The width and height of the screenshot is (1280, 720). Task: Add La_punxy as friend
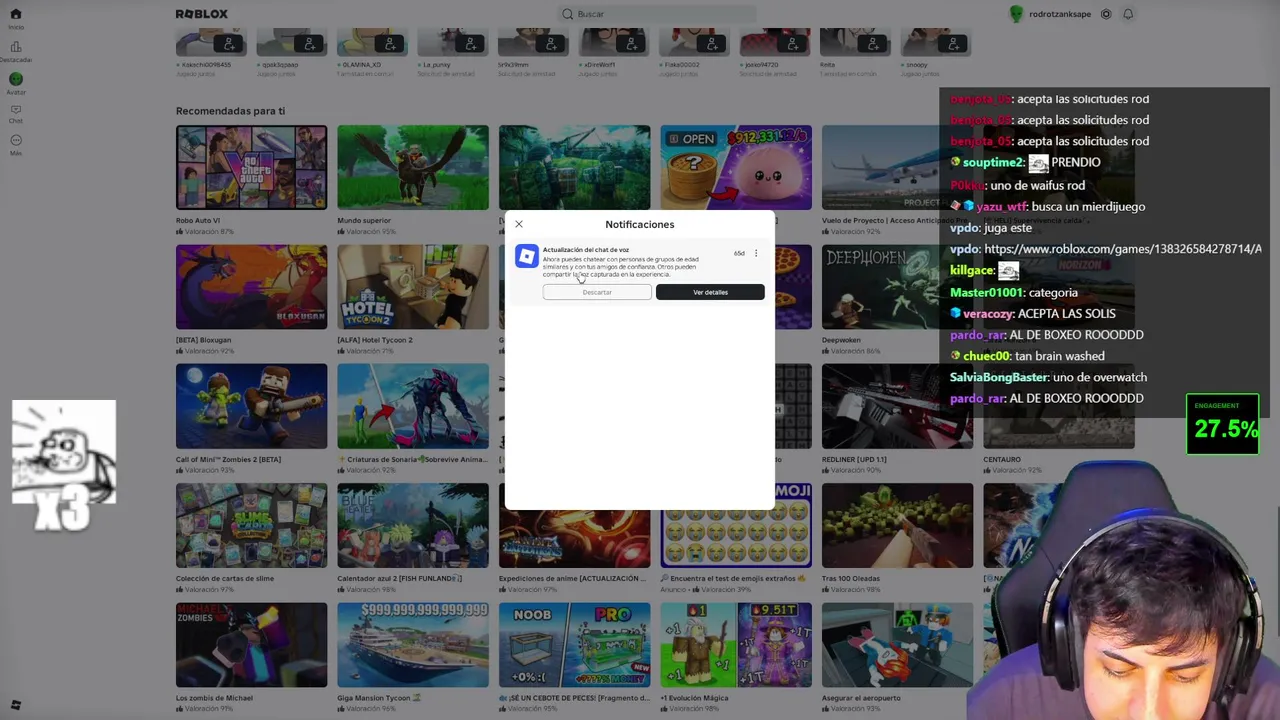470,44
